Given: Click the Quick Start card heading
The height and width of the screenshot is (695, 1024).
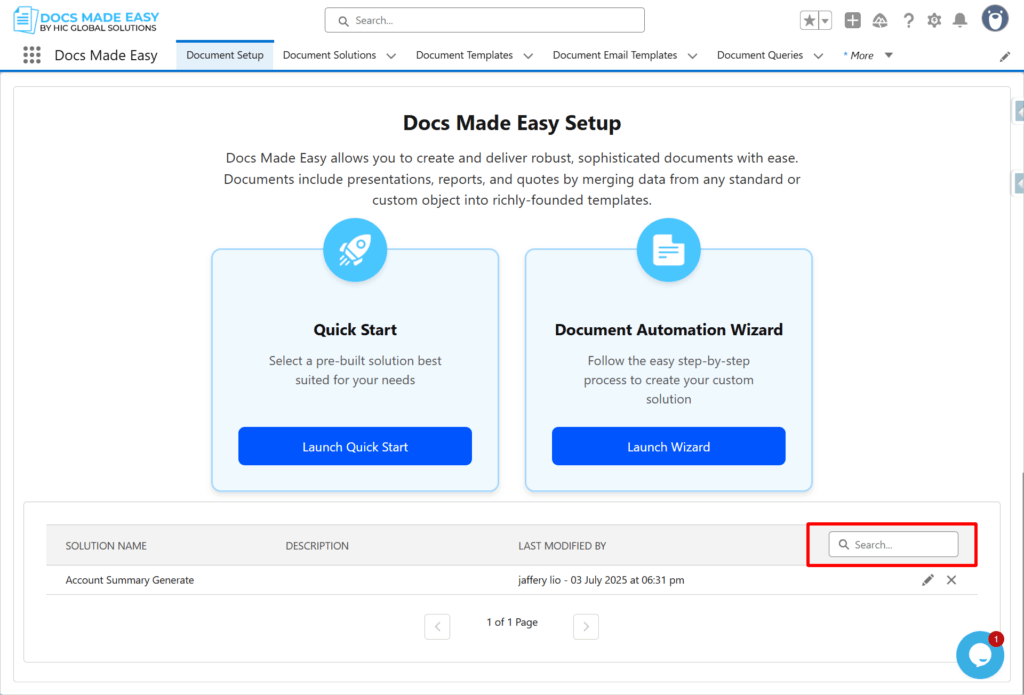Looking at the screenshot, I should pyautogui.click(x=355, y=330).
